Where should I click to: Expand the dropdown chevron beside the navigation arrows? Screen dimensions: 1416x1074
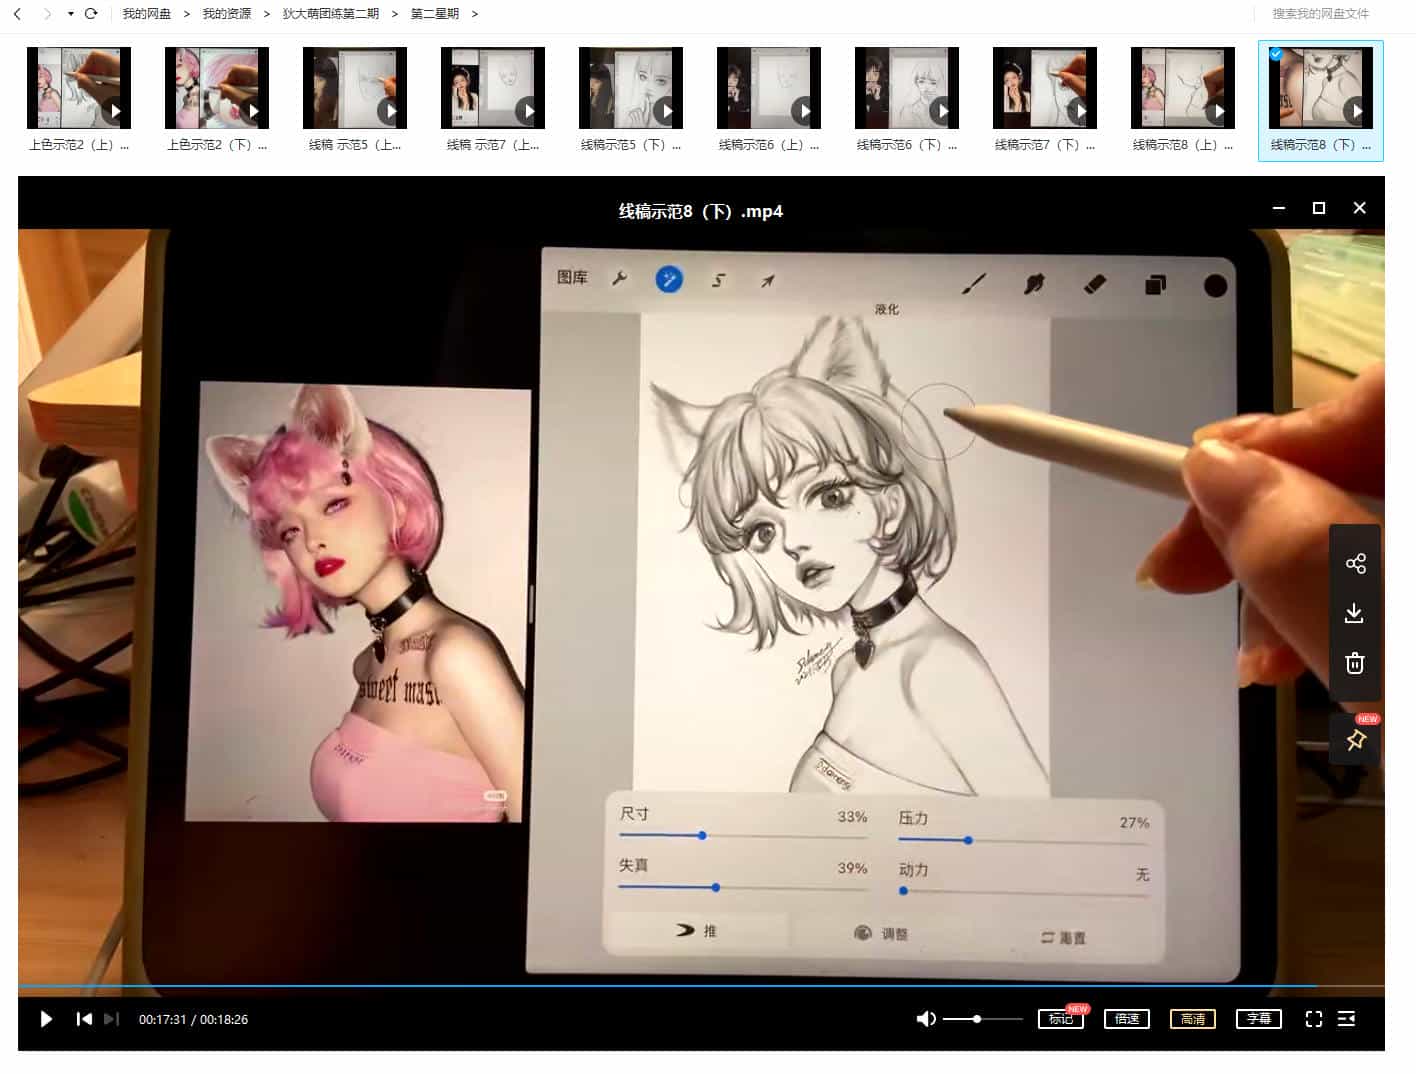[x=69, y=14]
